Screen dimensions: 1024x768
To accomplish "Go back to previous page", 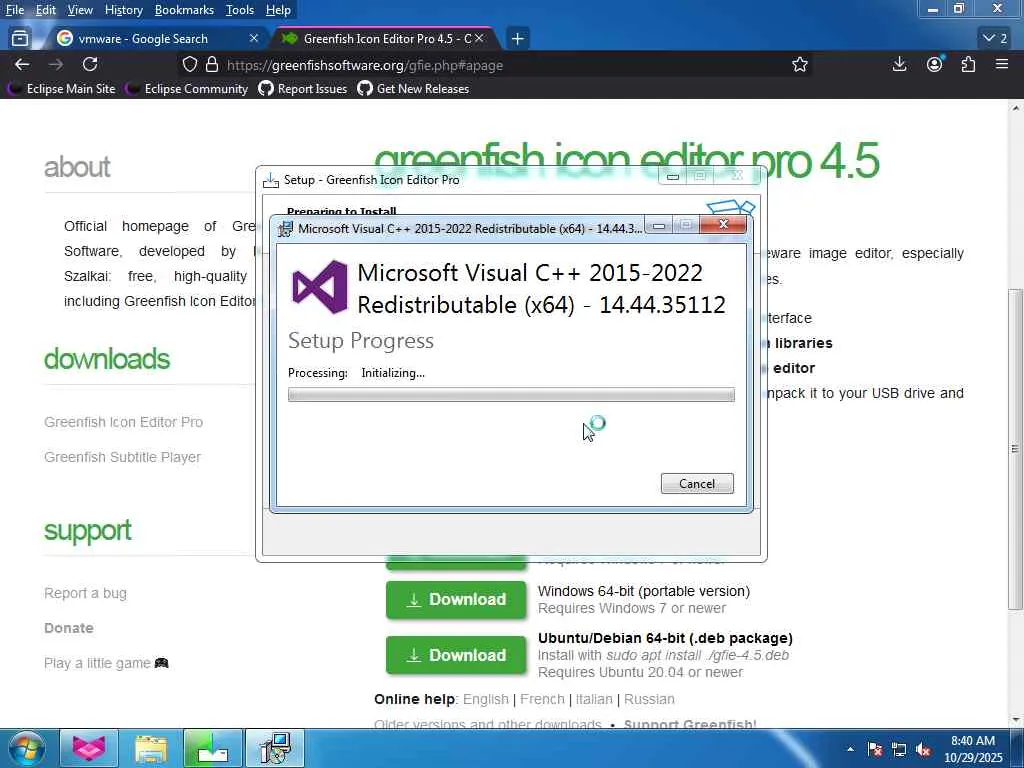I will tap(22, 65).
